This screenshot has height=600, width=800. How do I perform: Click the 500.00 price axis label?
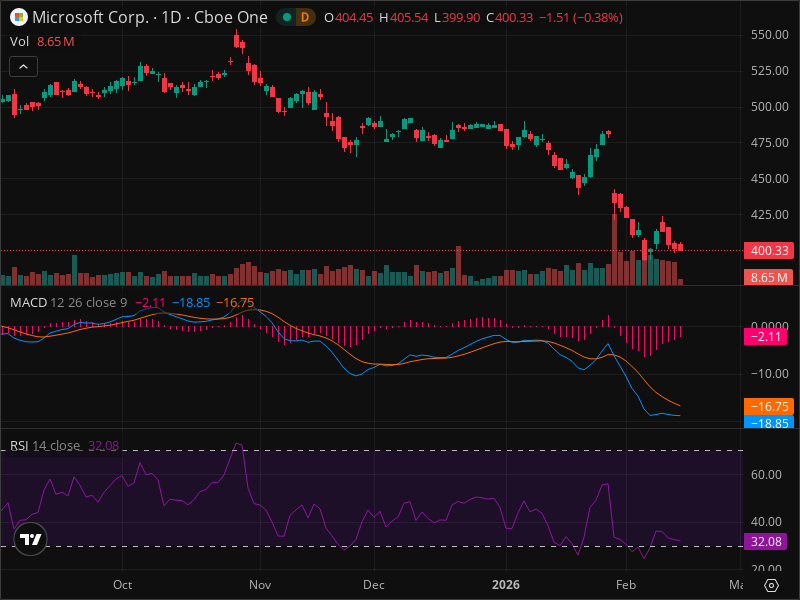coord(770,107)
